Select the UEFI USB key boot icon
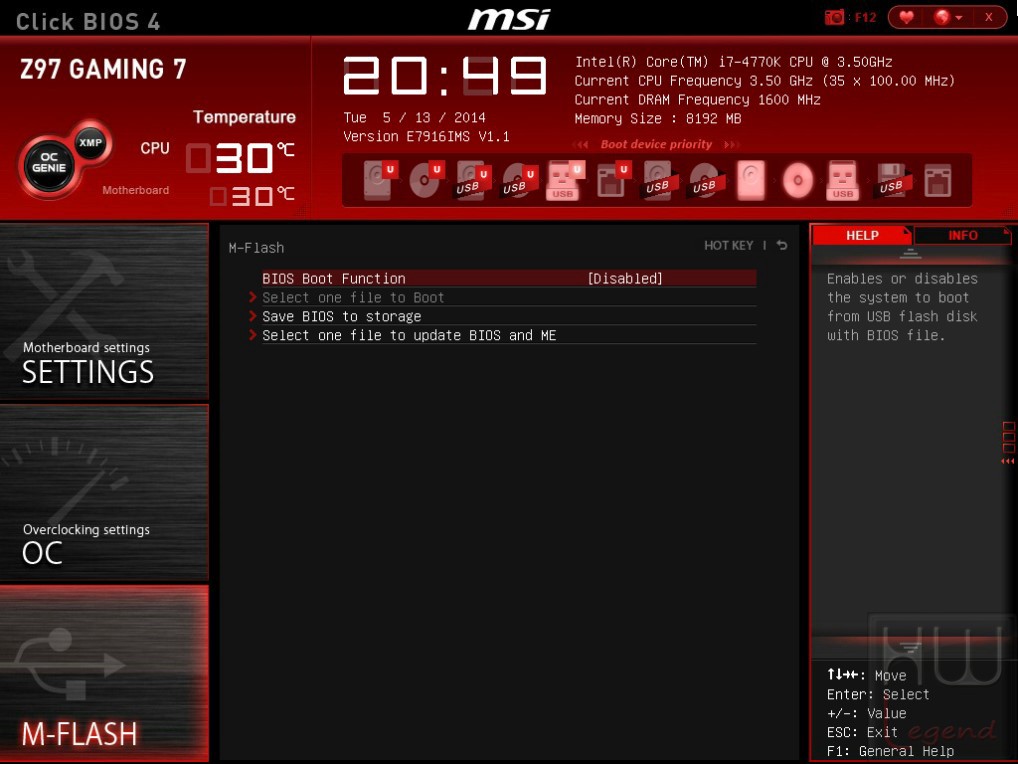Viewport: 1018px width, 764px height. tap(565, 180)
